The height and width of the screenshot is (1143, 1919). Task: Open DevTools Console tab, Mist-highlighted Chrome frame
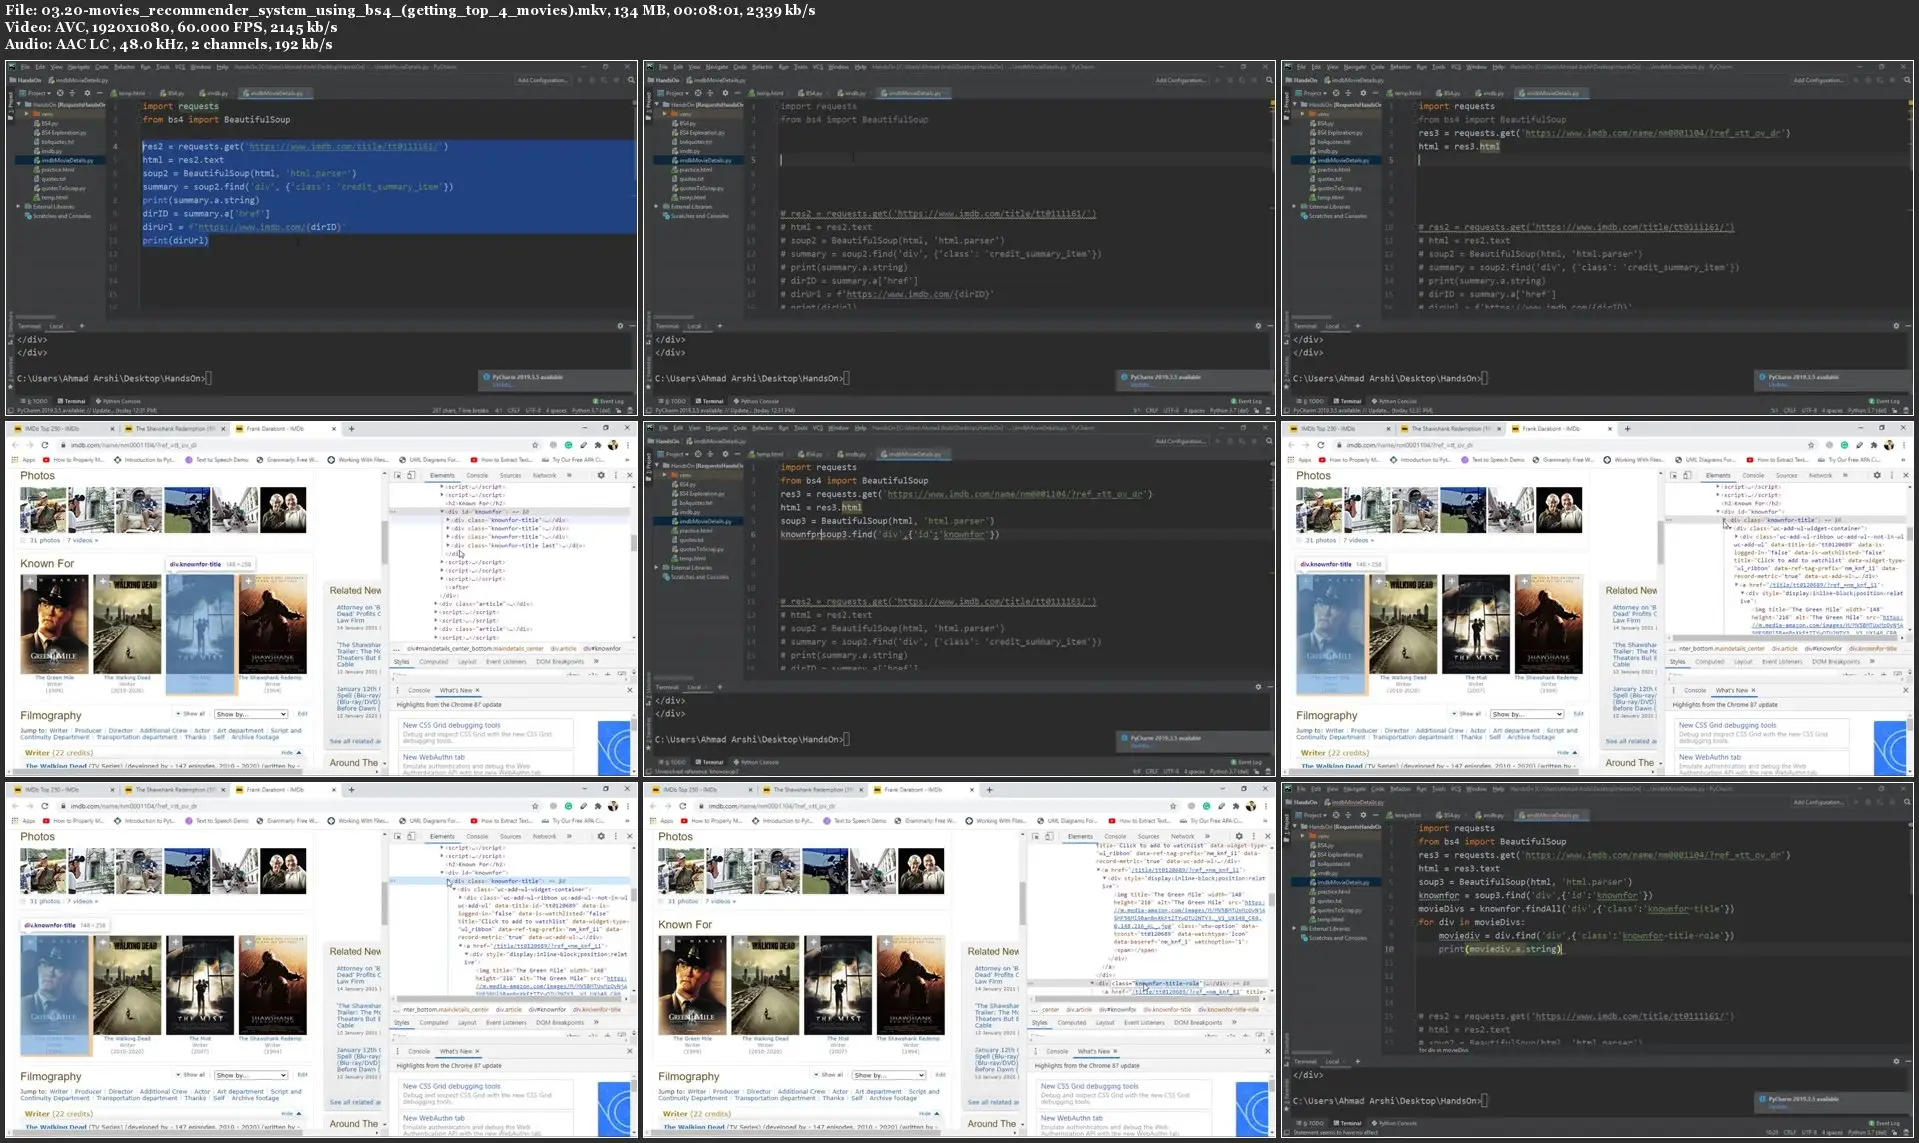point(477,475)
